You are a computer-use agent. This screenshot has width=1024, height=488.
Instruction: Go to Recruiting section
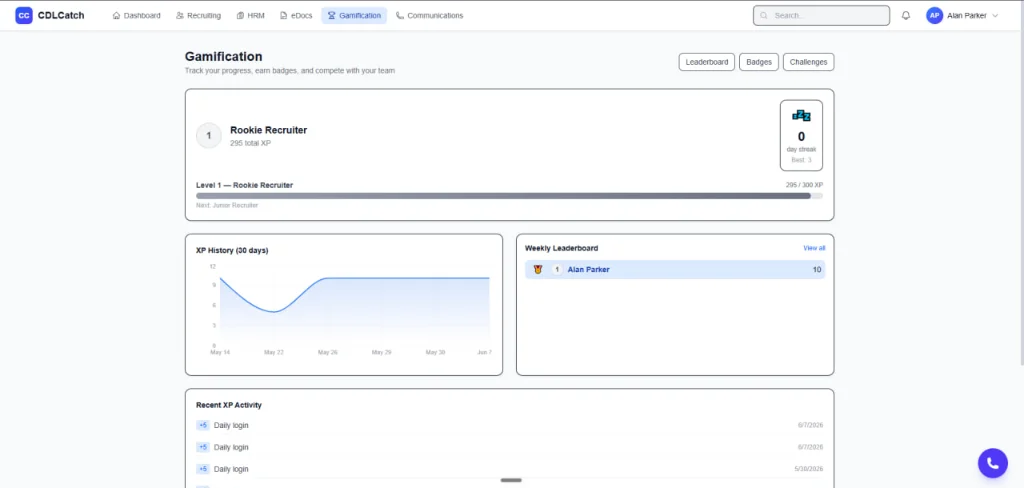pos(199,16)
